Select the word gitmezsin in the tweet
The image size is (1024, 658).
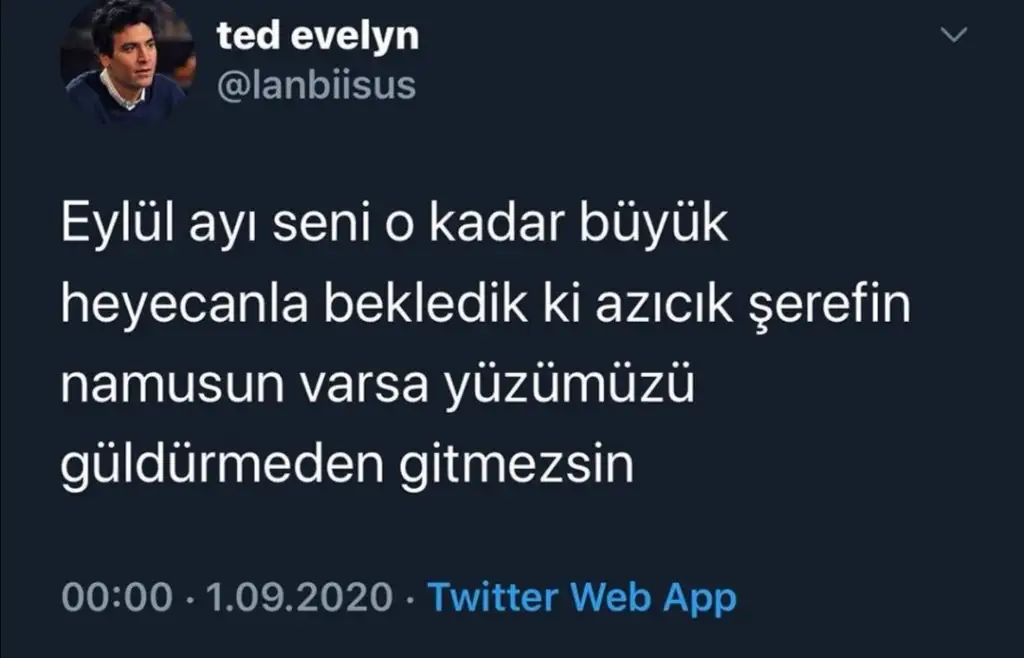pyautogui.click(x=517, y=465)
